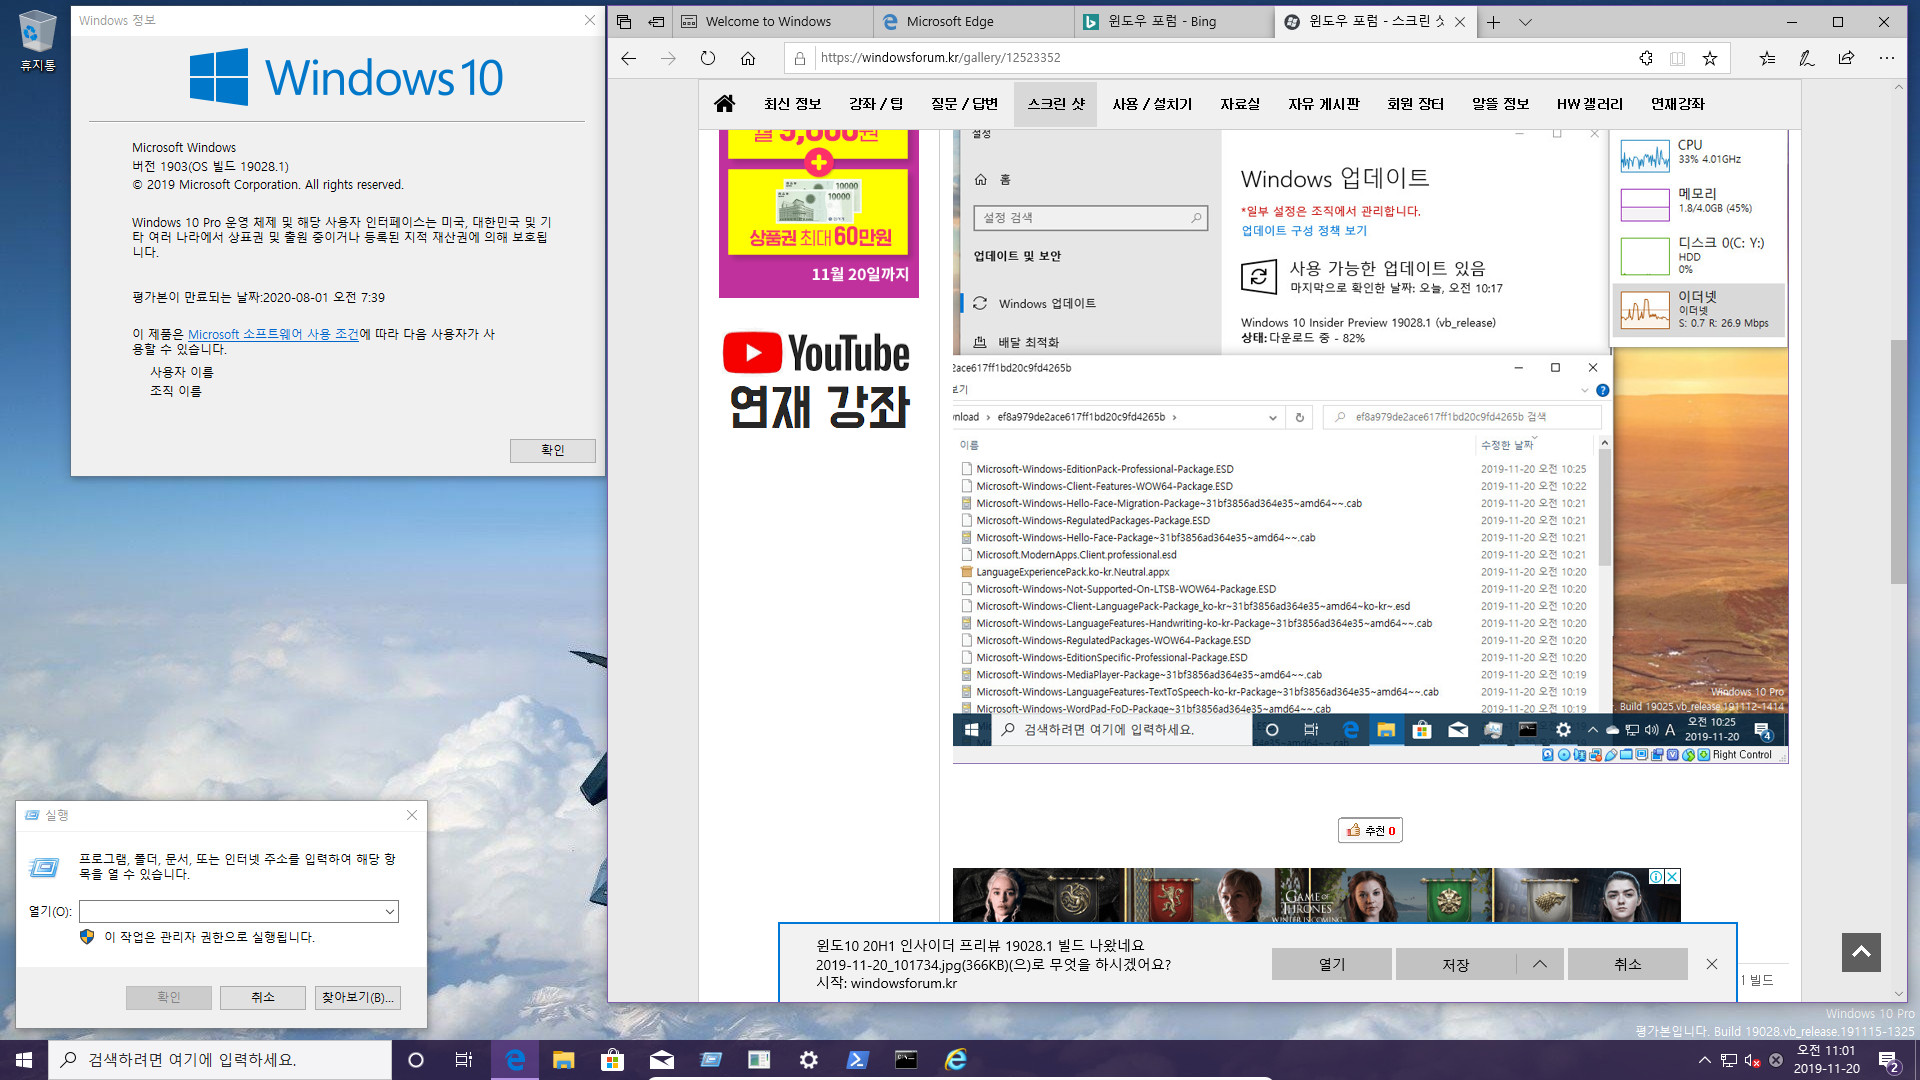Open 질문 / 답변 menu item
Image resolution: width=1920 pixels, height=1080 pixels.
[x=964, y=104]
